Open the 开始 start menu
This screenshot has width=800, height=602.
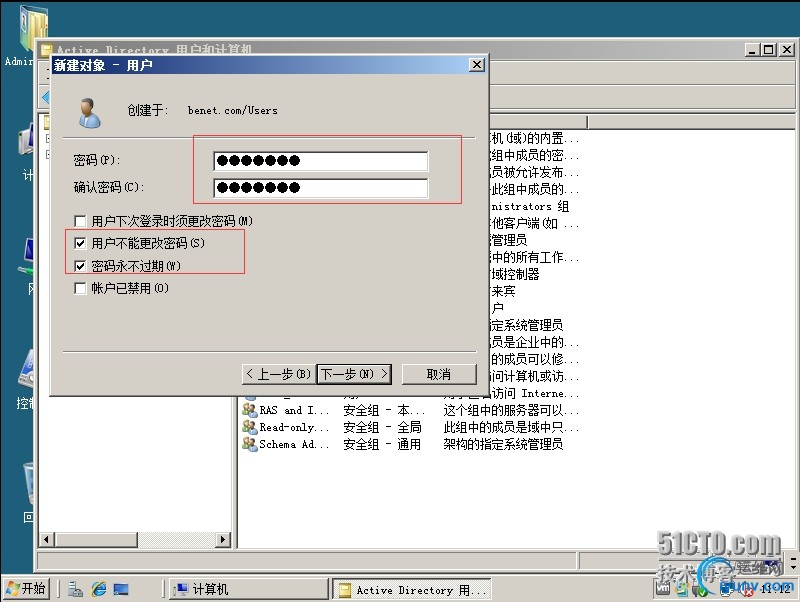pyautogui.click(x=26, y=589)
